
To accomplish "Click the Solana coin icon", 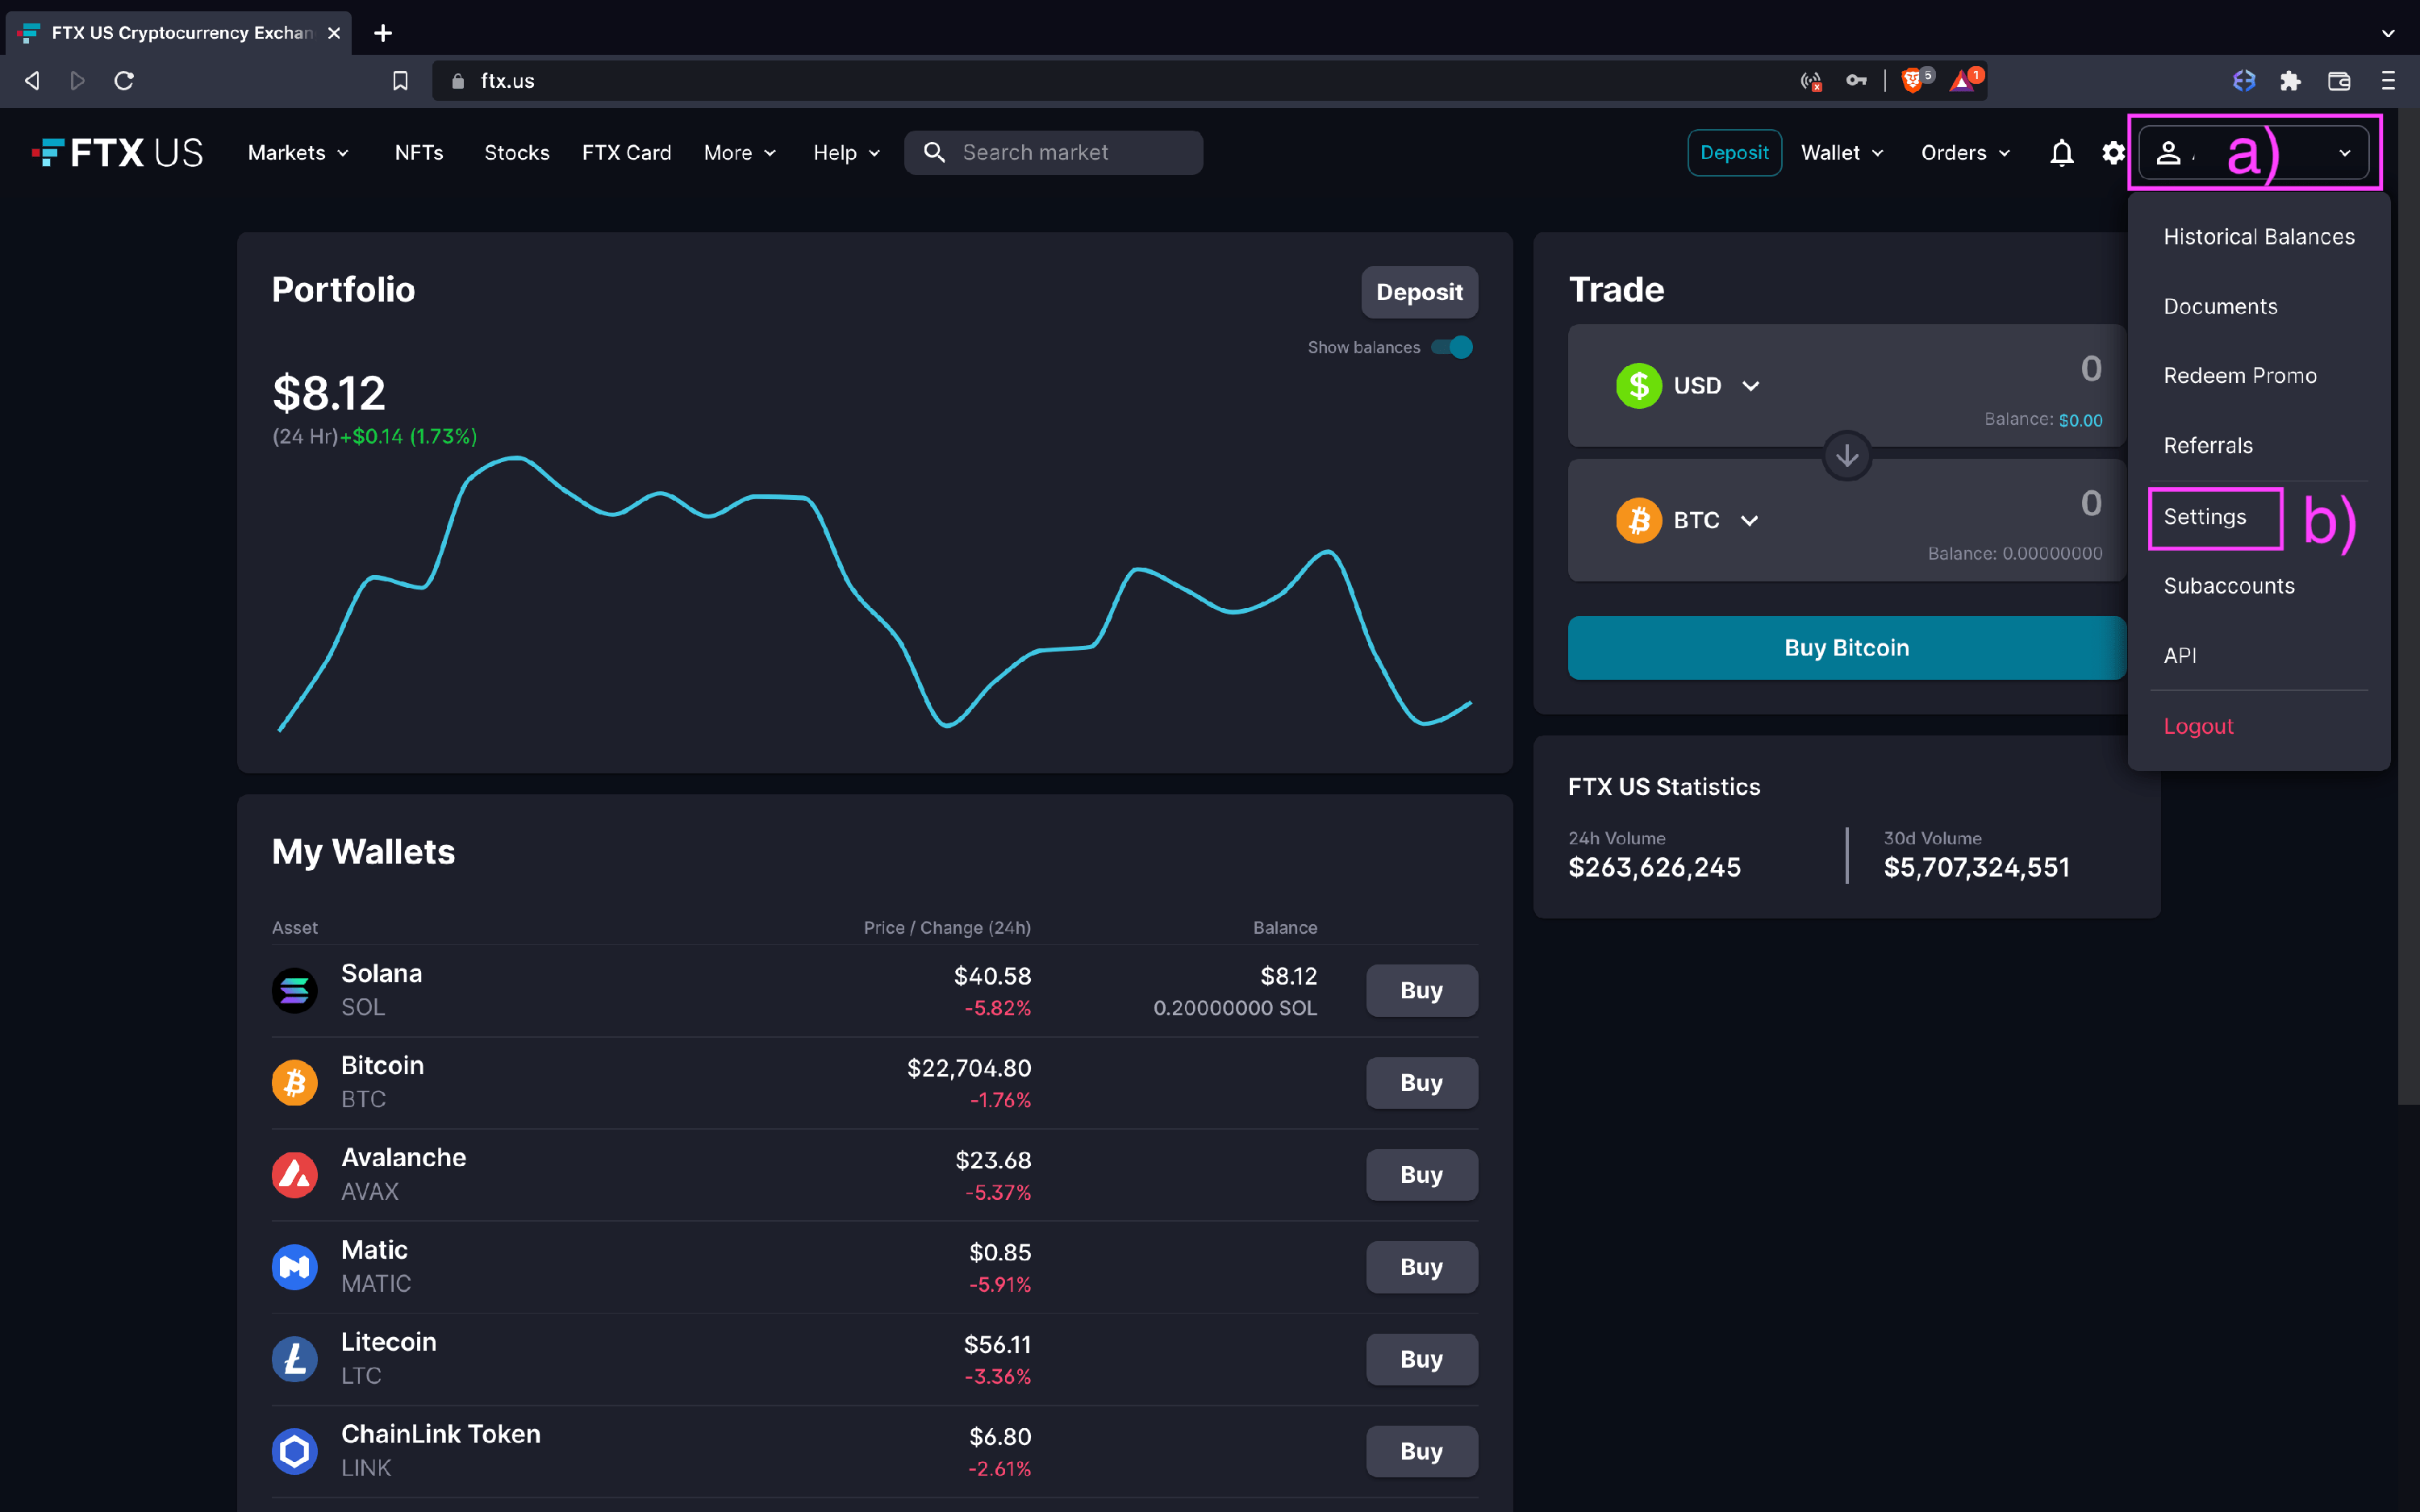I will pos(294,990).
